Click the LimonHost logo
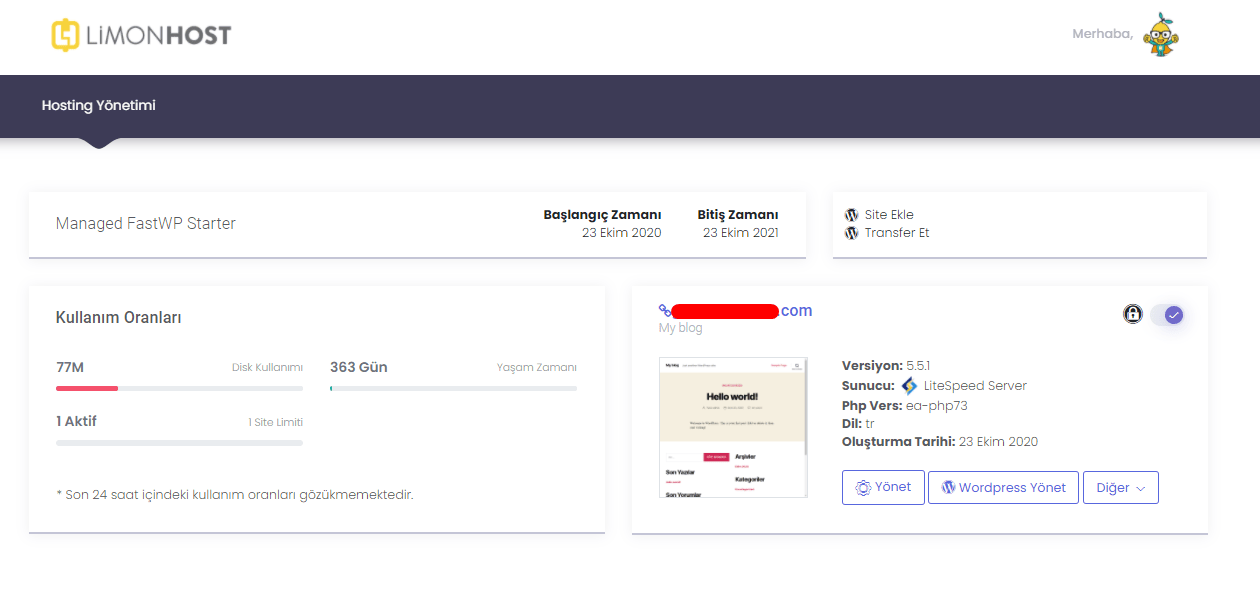Screen dimensions: 1260x591 click(141, 35)
